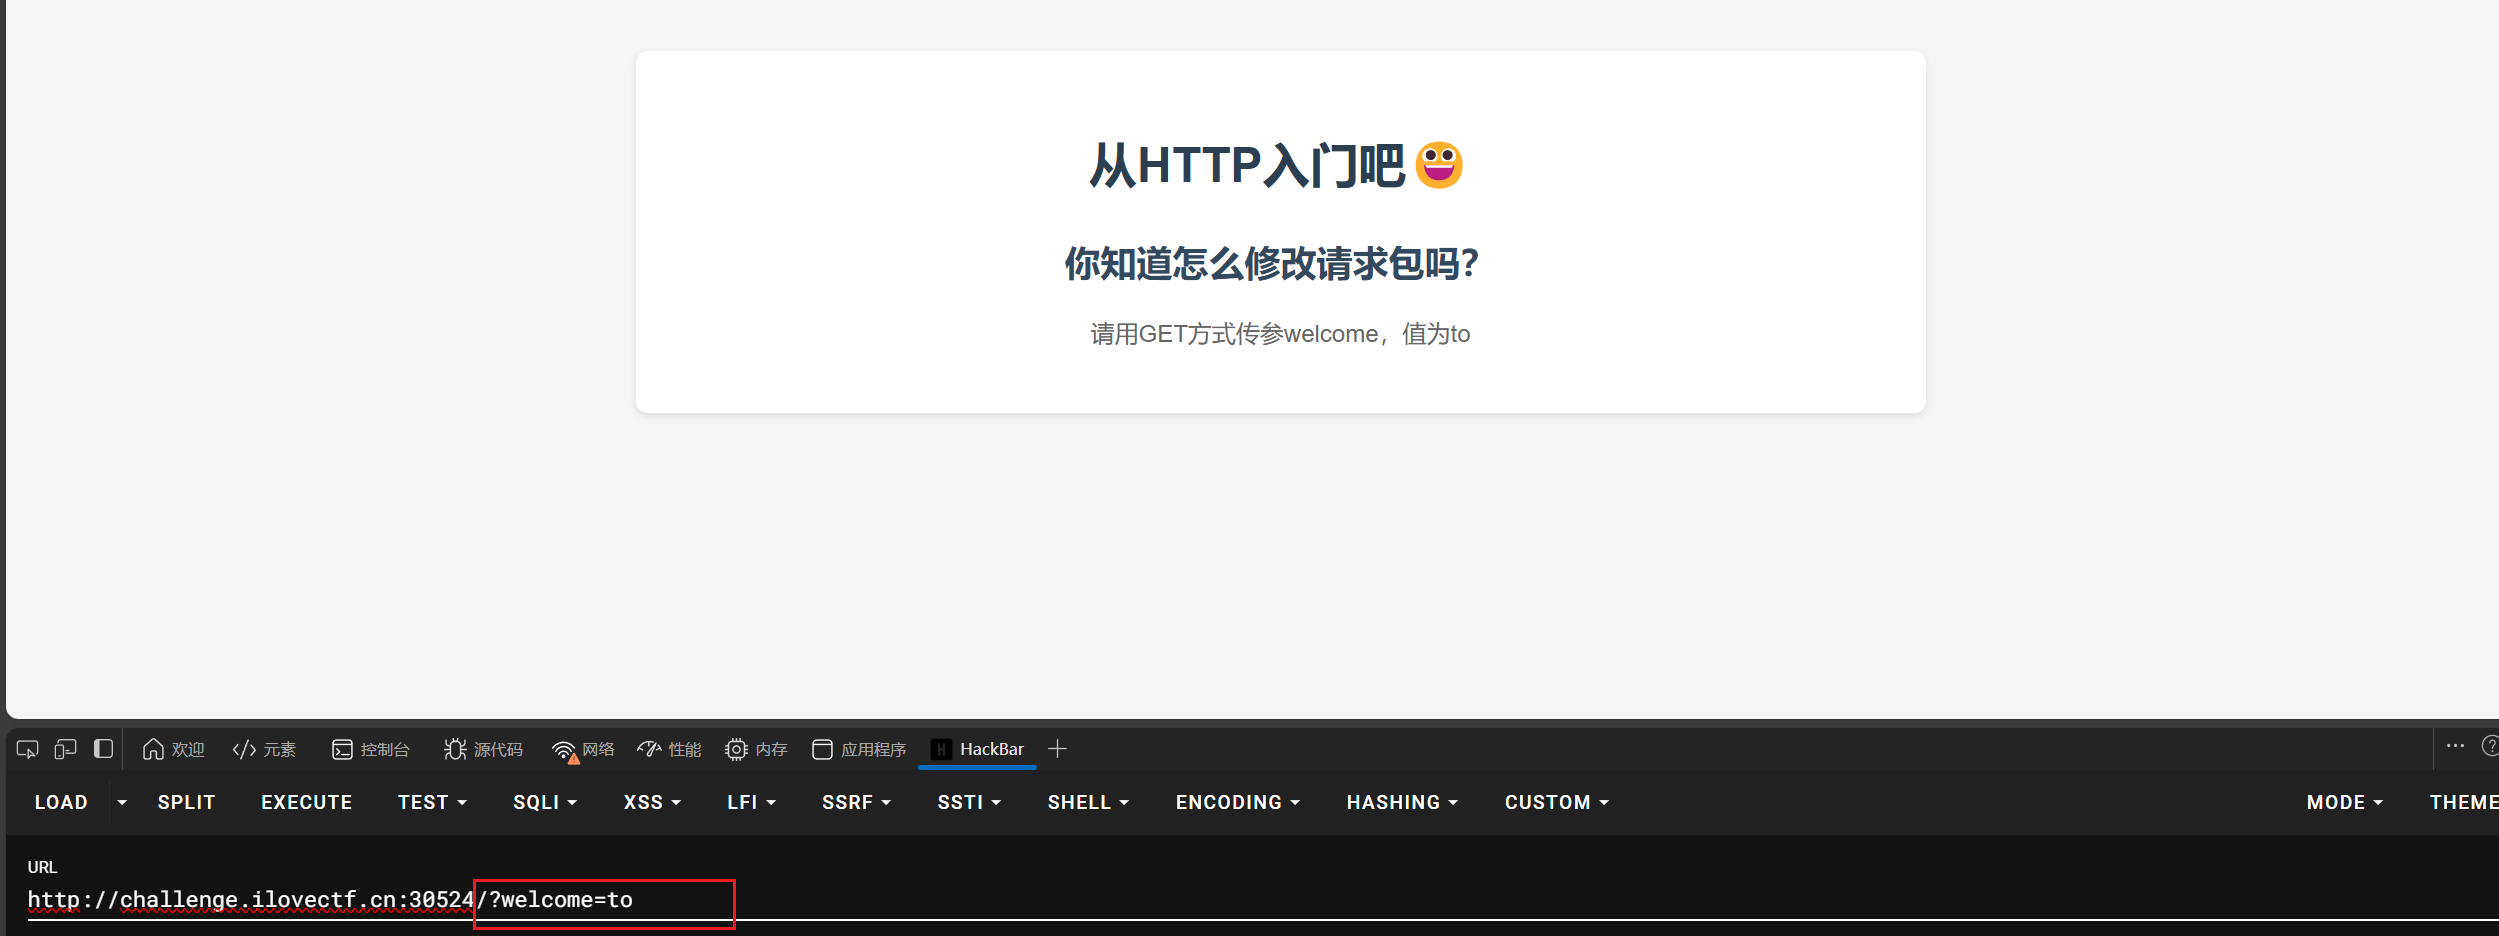Viewport: 2499px width, 936px height.
Task: Open the 控制台 console panel
Action: (x=370, y=749)
